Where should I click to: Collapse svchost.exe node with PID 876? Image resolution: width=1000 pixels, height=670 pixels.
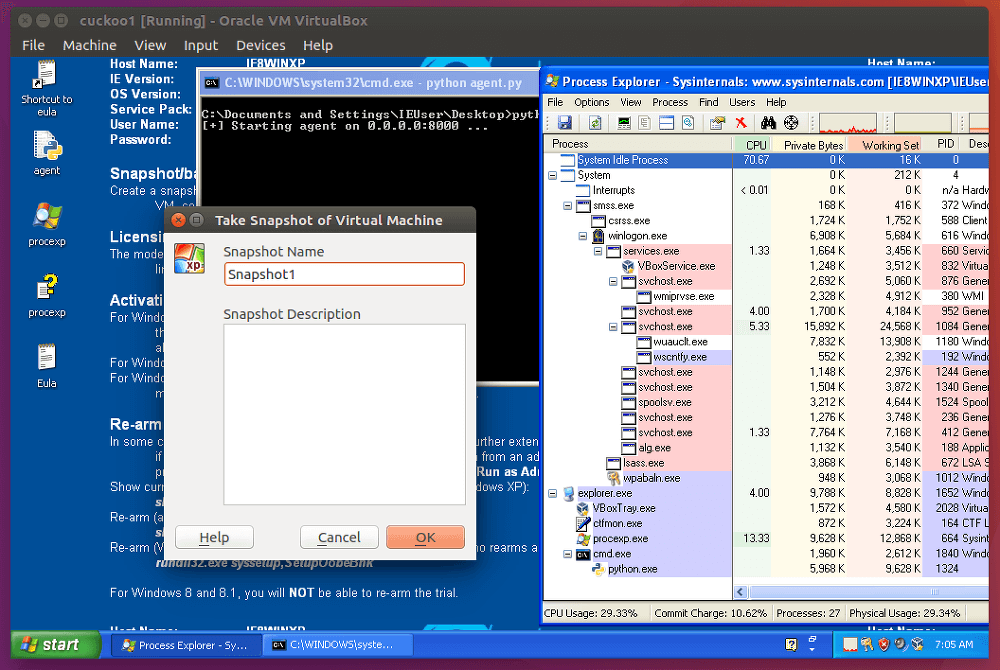(613, 281)
